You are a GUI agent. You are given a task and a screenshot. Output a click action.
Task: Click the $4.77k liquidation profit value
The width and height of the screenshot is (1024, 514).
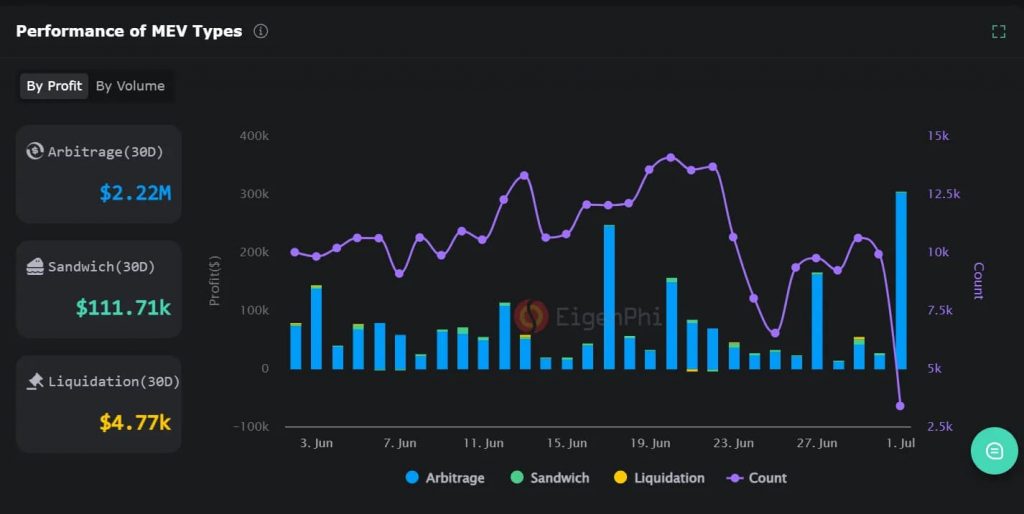click(x=135, y=422)
